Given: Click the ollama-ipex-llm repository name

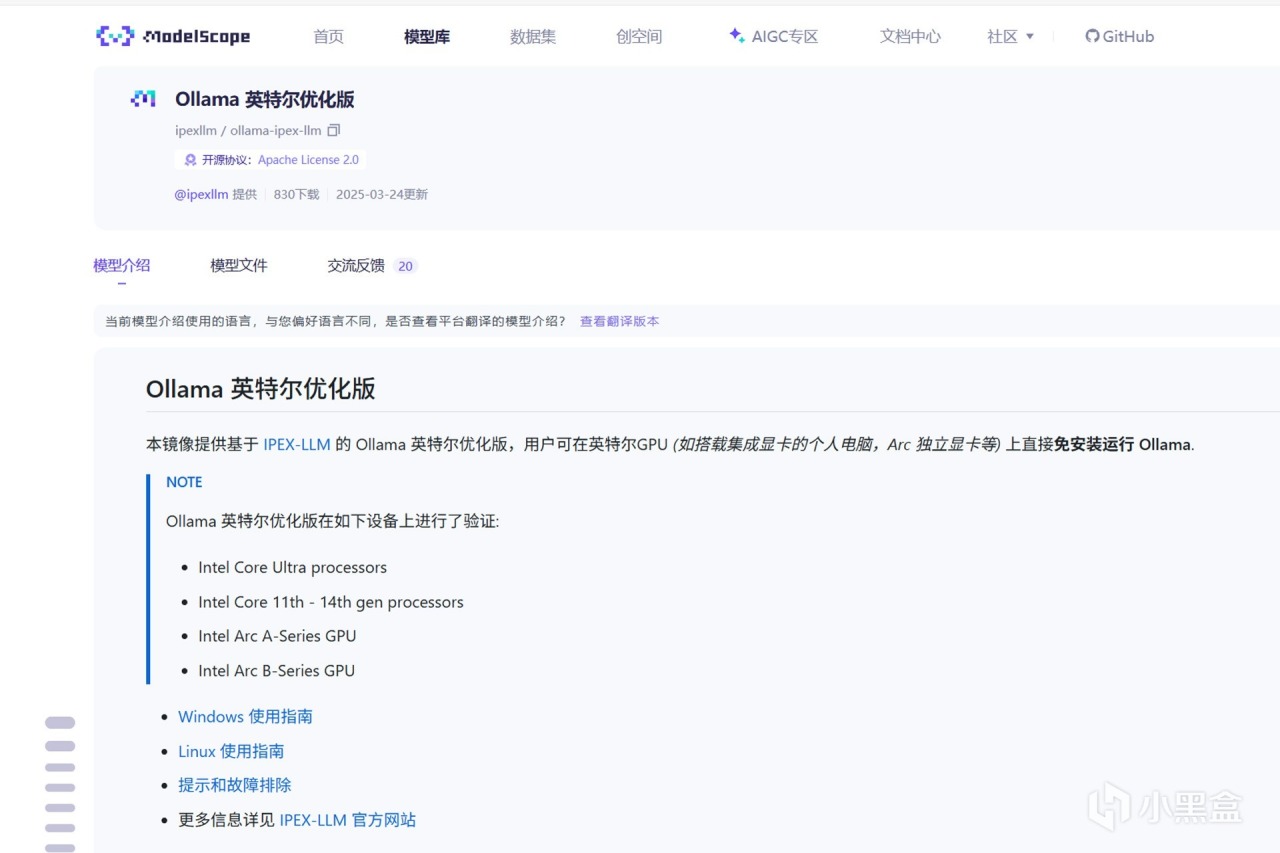Looking at the screenshot, I should [x=276, y=130].
